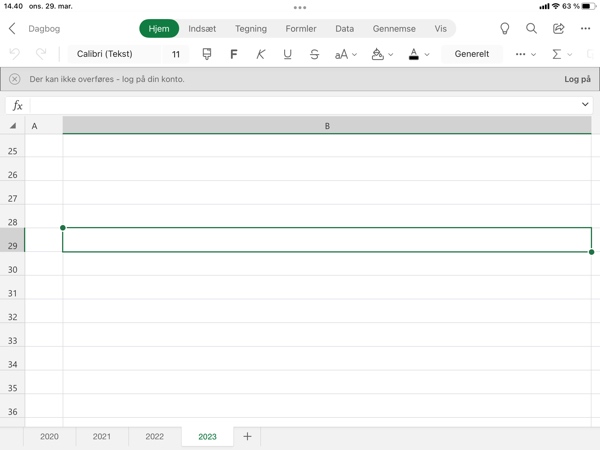
Task: Tap the Dagbog file name
Action: click(44, 29)
